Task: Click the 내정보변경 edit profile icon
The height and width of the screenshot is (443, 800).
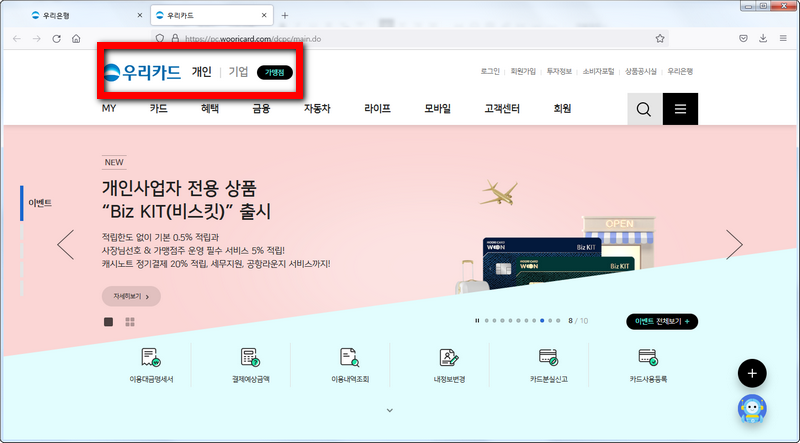Action: pyautogui.click(x=449, y=358)
